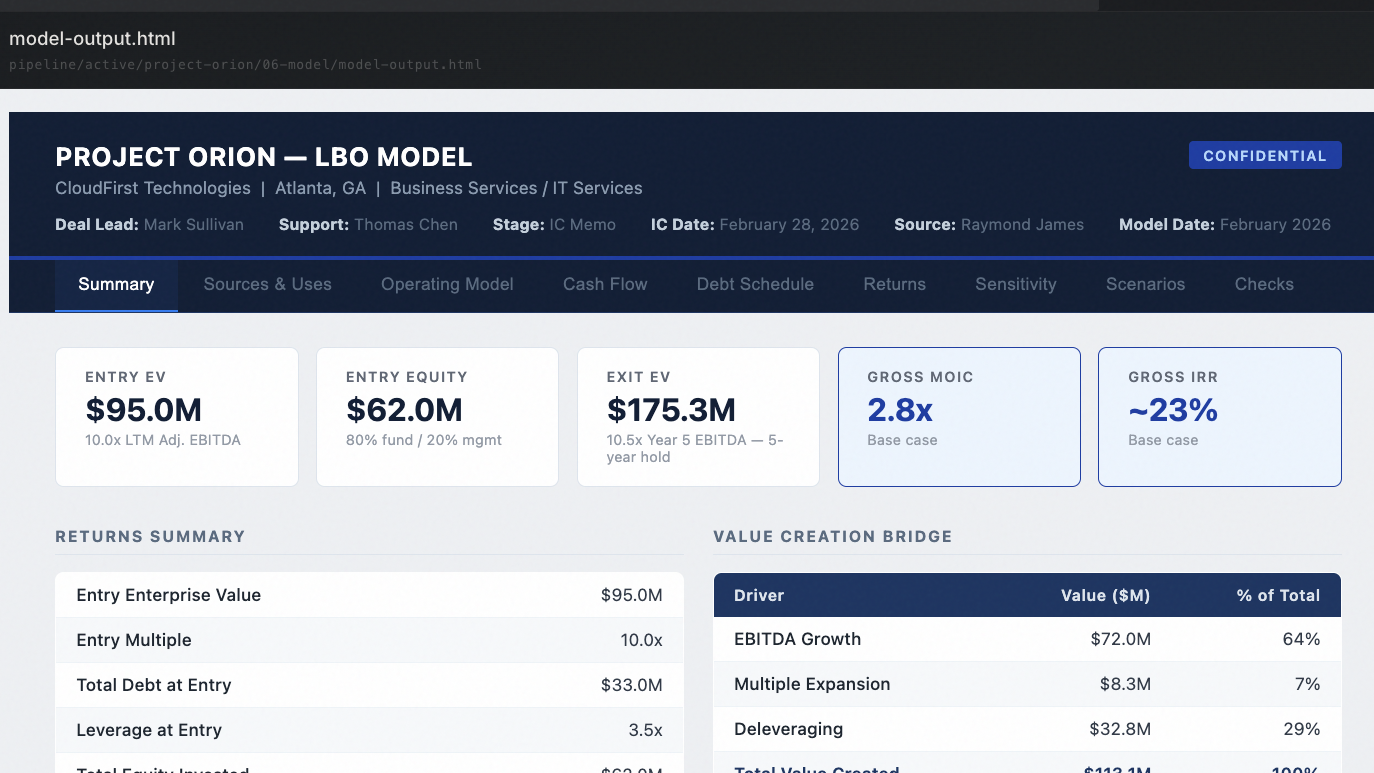Click the active Summary tab
The width and height of the screenshot is (1374, 773).
[116, 284]
